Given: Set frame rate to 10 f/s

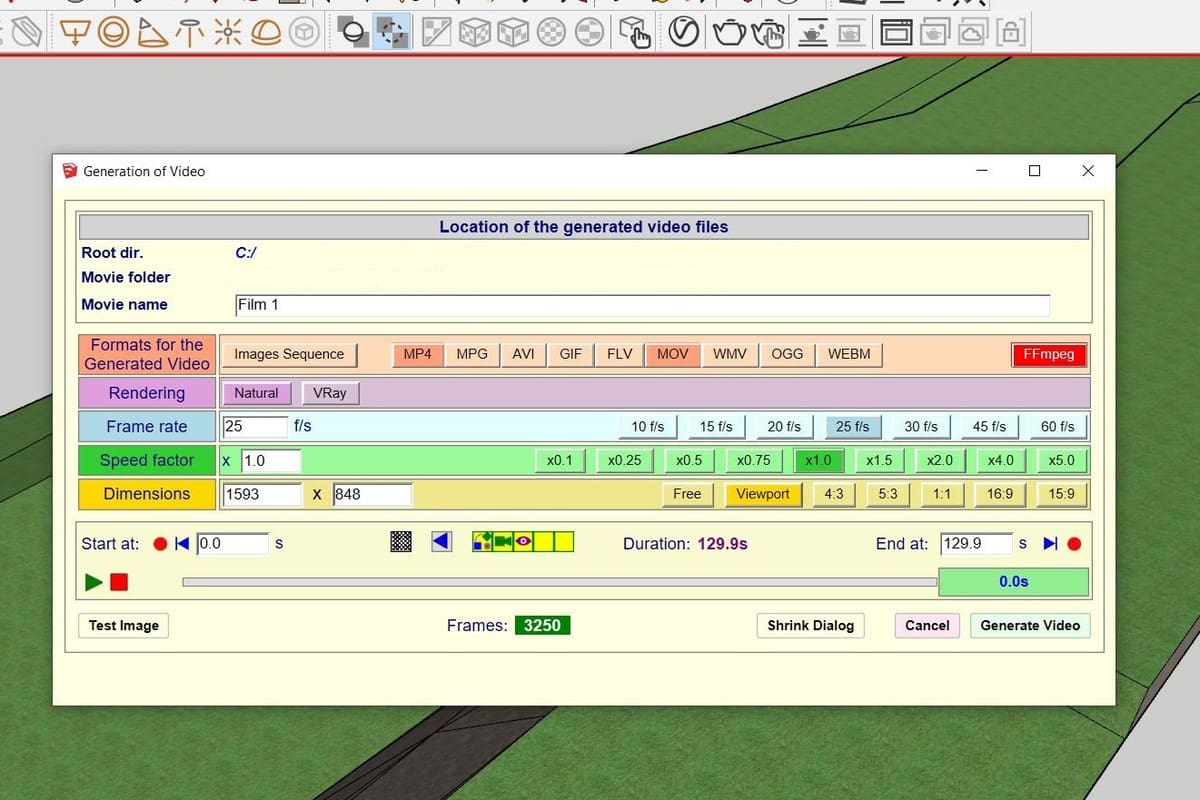Looking at the screenshot, I should tap(648, 427).
